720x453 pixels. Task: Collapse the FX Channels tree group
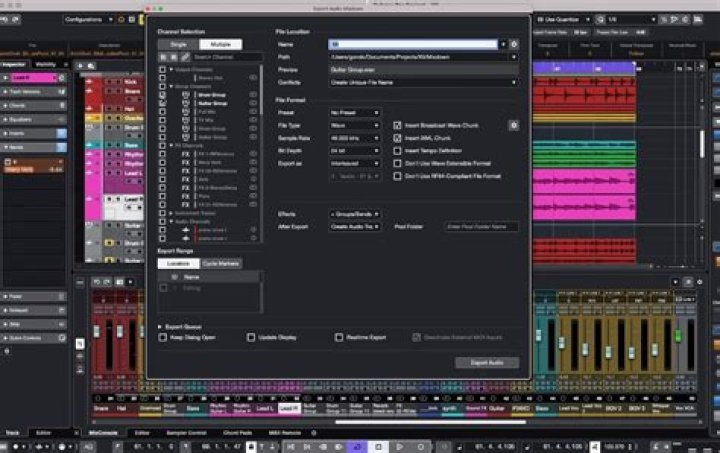[x=171, y=145]
